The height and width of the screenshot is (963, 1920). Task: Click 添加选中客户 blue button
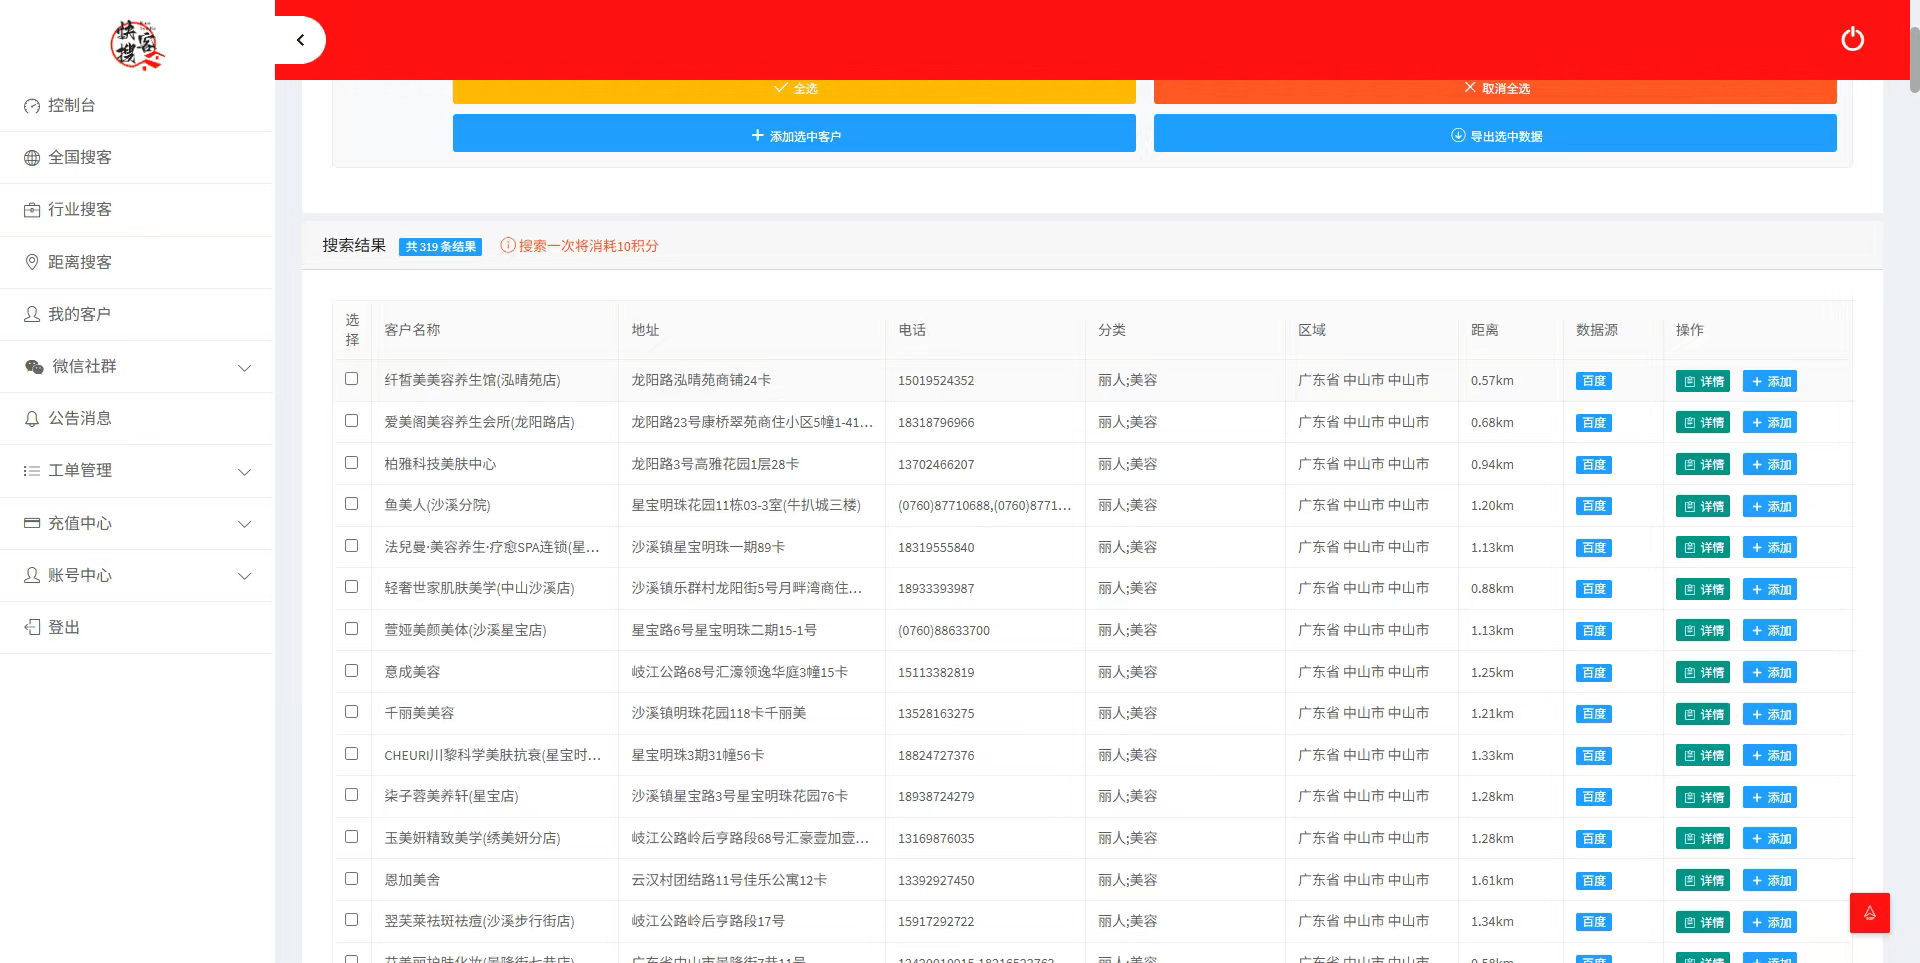click(x=794, y=134)
